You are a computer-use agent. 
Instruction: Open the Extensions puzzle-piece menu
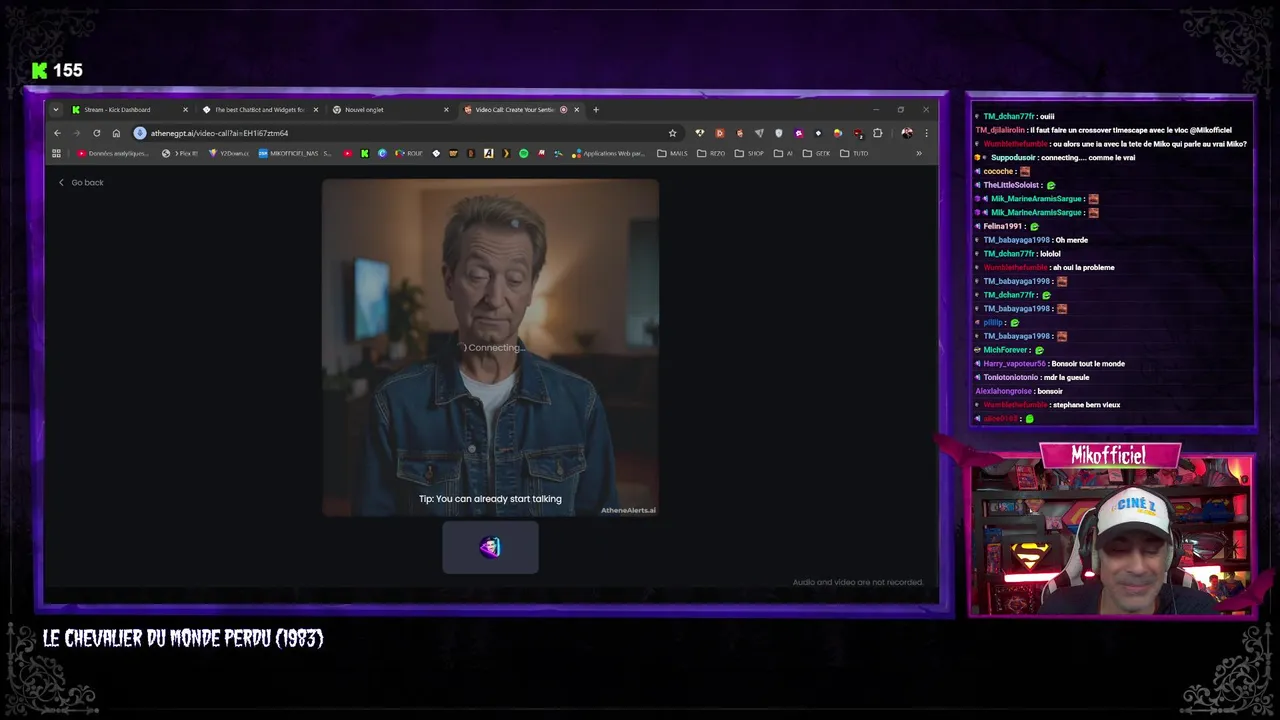878,133
